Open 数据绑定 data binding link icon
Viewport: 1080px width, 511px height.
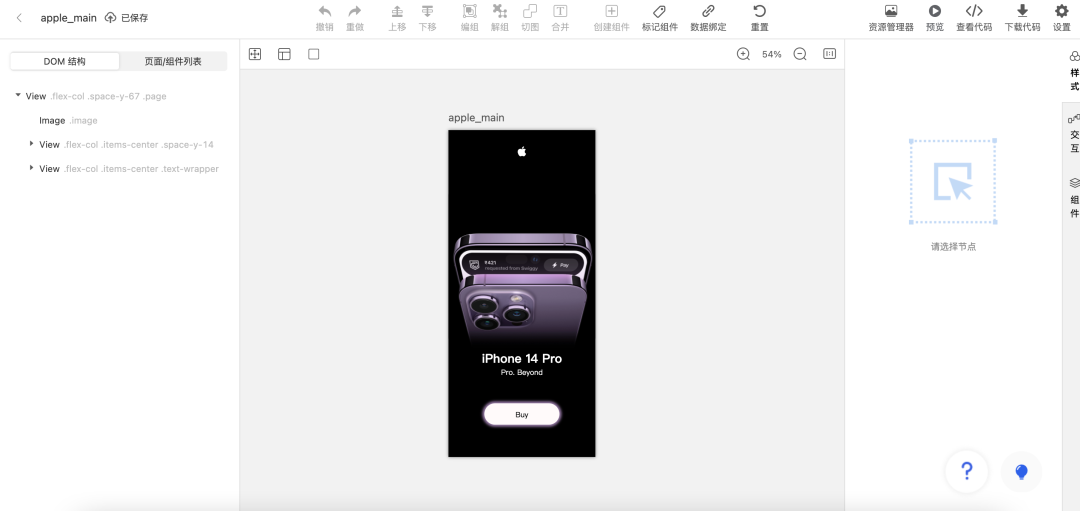pyautogui.click(x=708, y=11)
